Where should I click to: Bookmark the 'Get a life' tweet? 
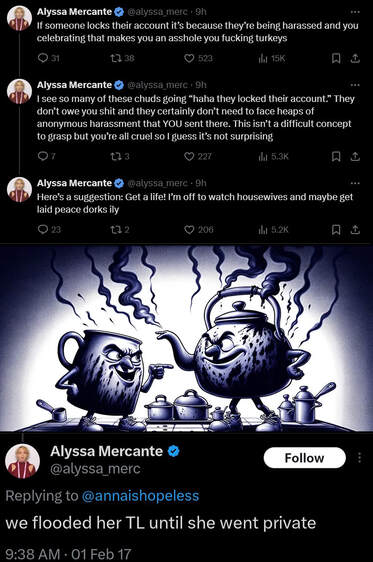tap(336, 229)
